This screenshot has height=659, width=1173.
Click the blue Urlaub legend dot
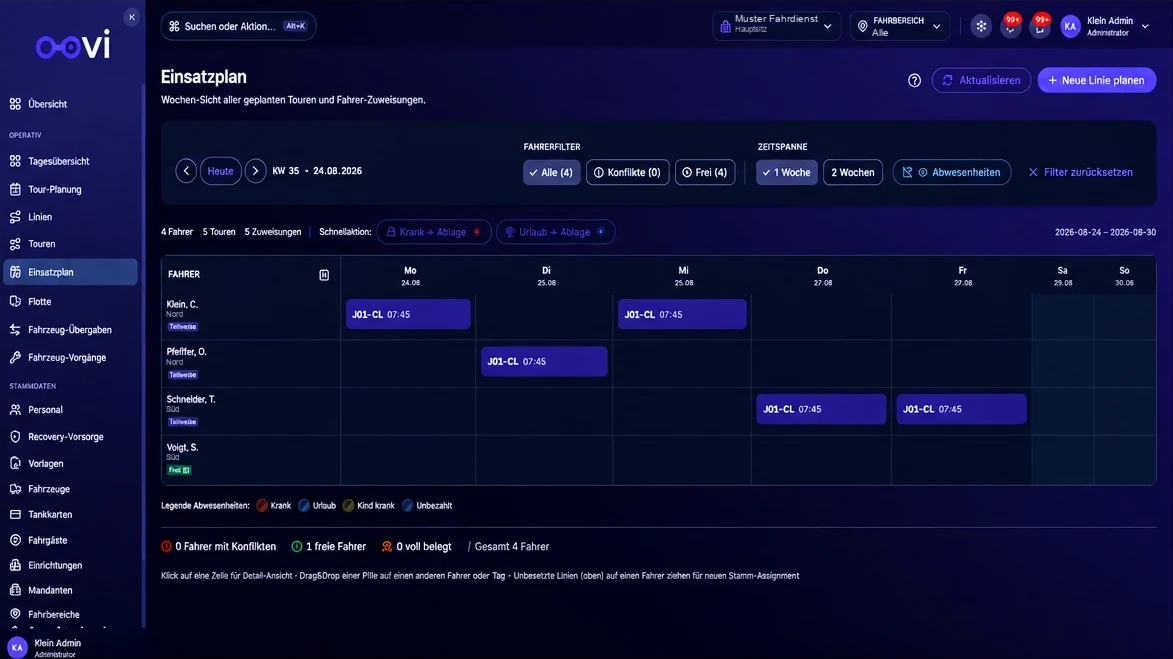[x=304, y=506]
